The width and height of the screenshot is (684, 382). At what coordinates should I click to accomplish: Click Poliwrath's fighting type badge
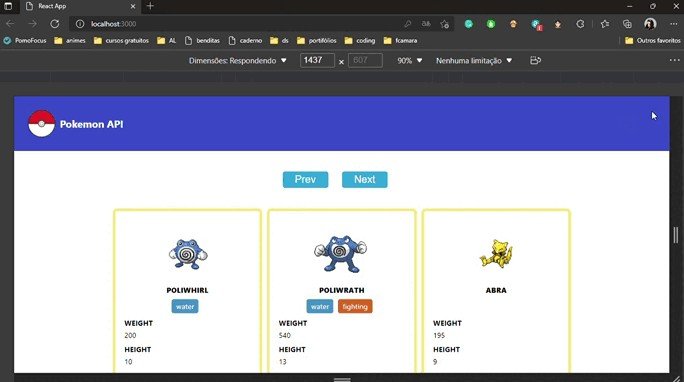tap(355, 307)
